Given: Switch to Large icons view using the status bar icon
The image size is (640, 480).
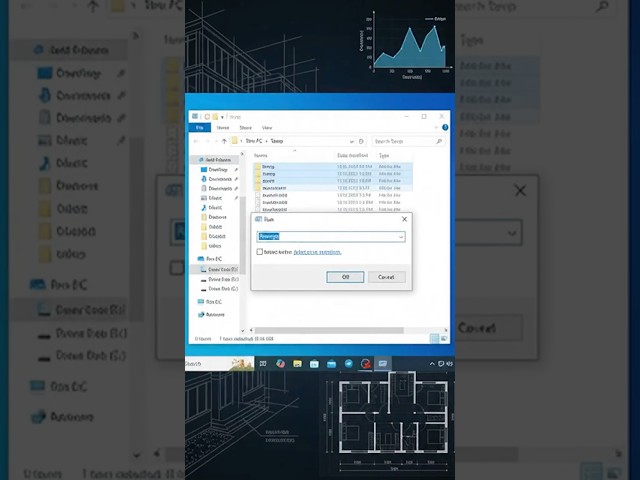Looking at the screenshot, I should click(444, 338).
